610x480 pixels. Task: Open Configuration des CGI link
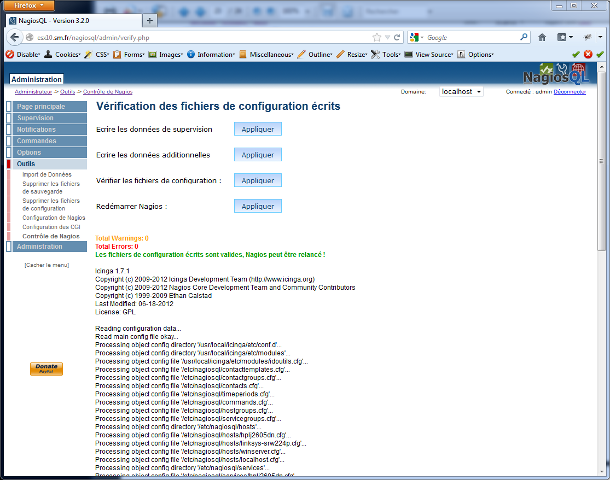(x=51, y=227)
